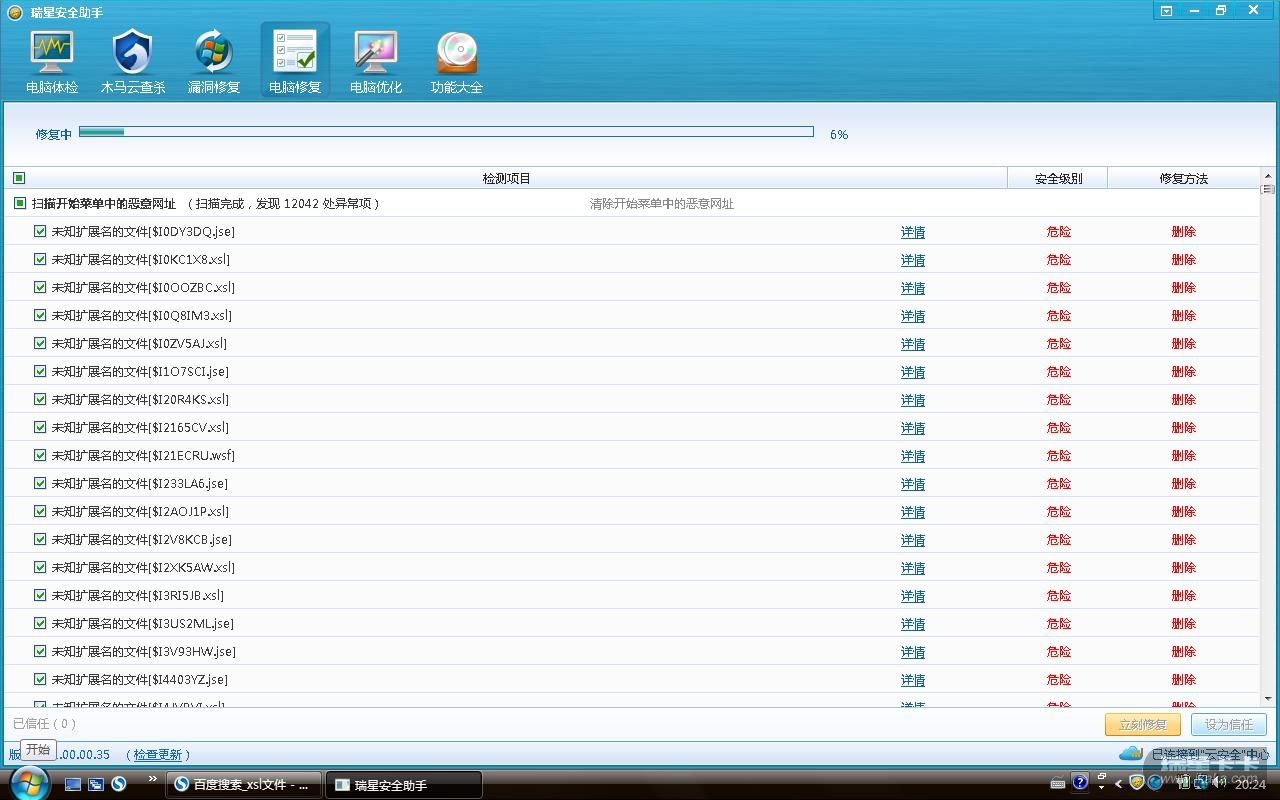
Task: Click 详情 link for $I0KC1X8.xsl
Action: pos(912,259)
